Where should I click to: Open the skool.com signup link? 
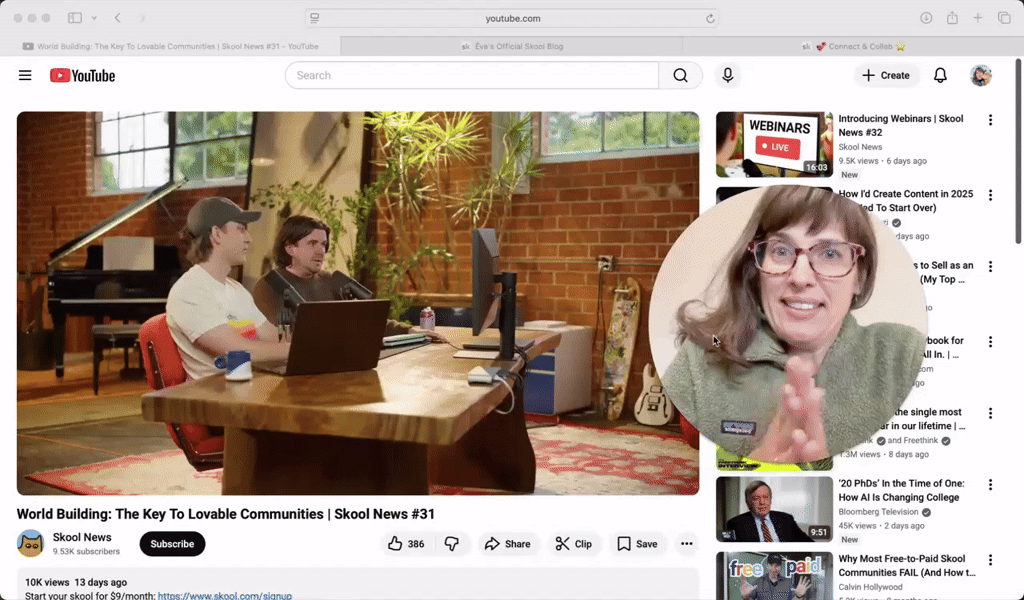[x=225, y=595]
